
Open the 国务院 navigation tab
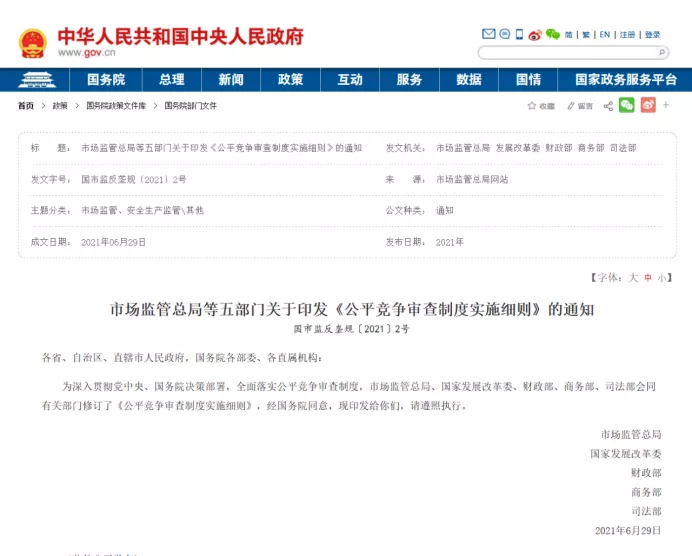pos(106,80)
